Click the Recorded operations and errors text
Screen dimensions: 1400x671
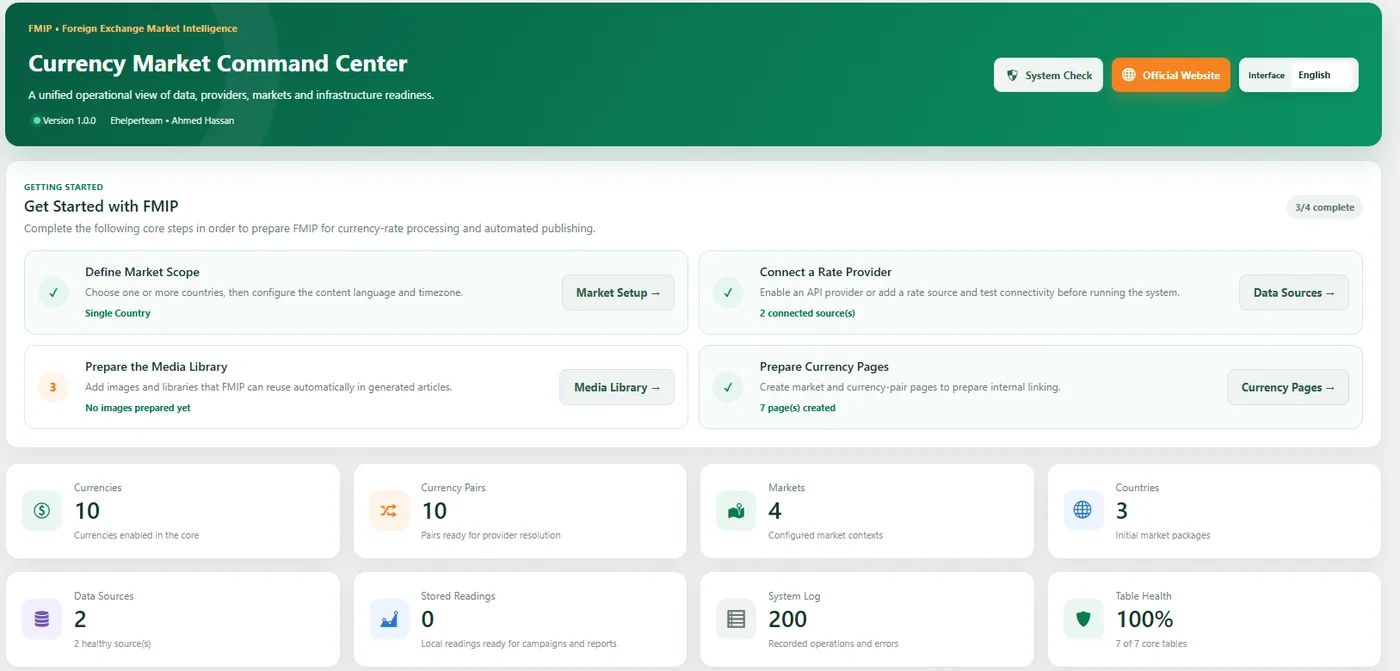pyautogui.click(x=833, y=644)
